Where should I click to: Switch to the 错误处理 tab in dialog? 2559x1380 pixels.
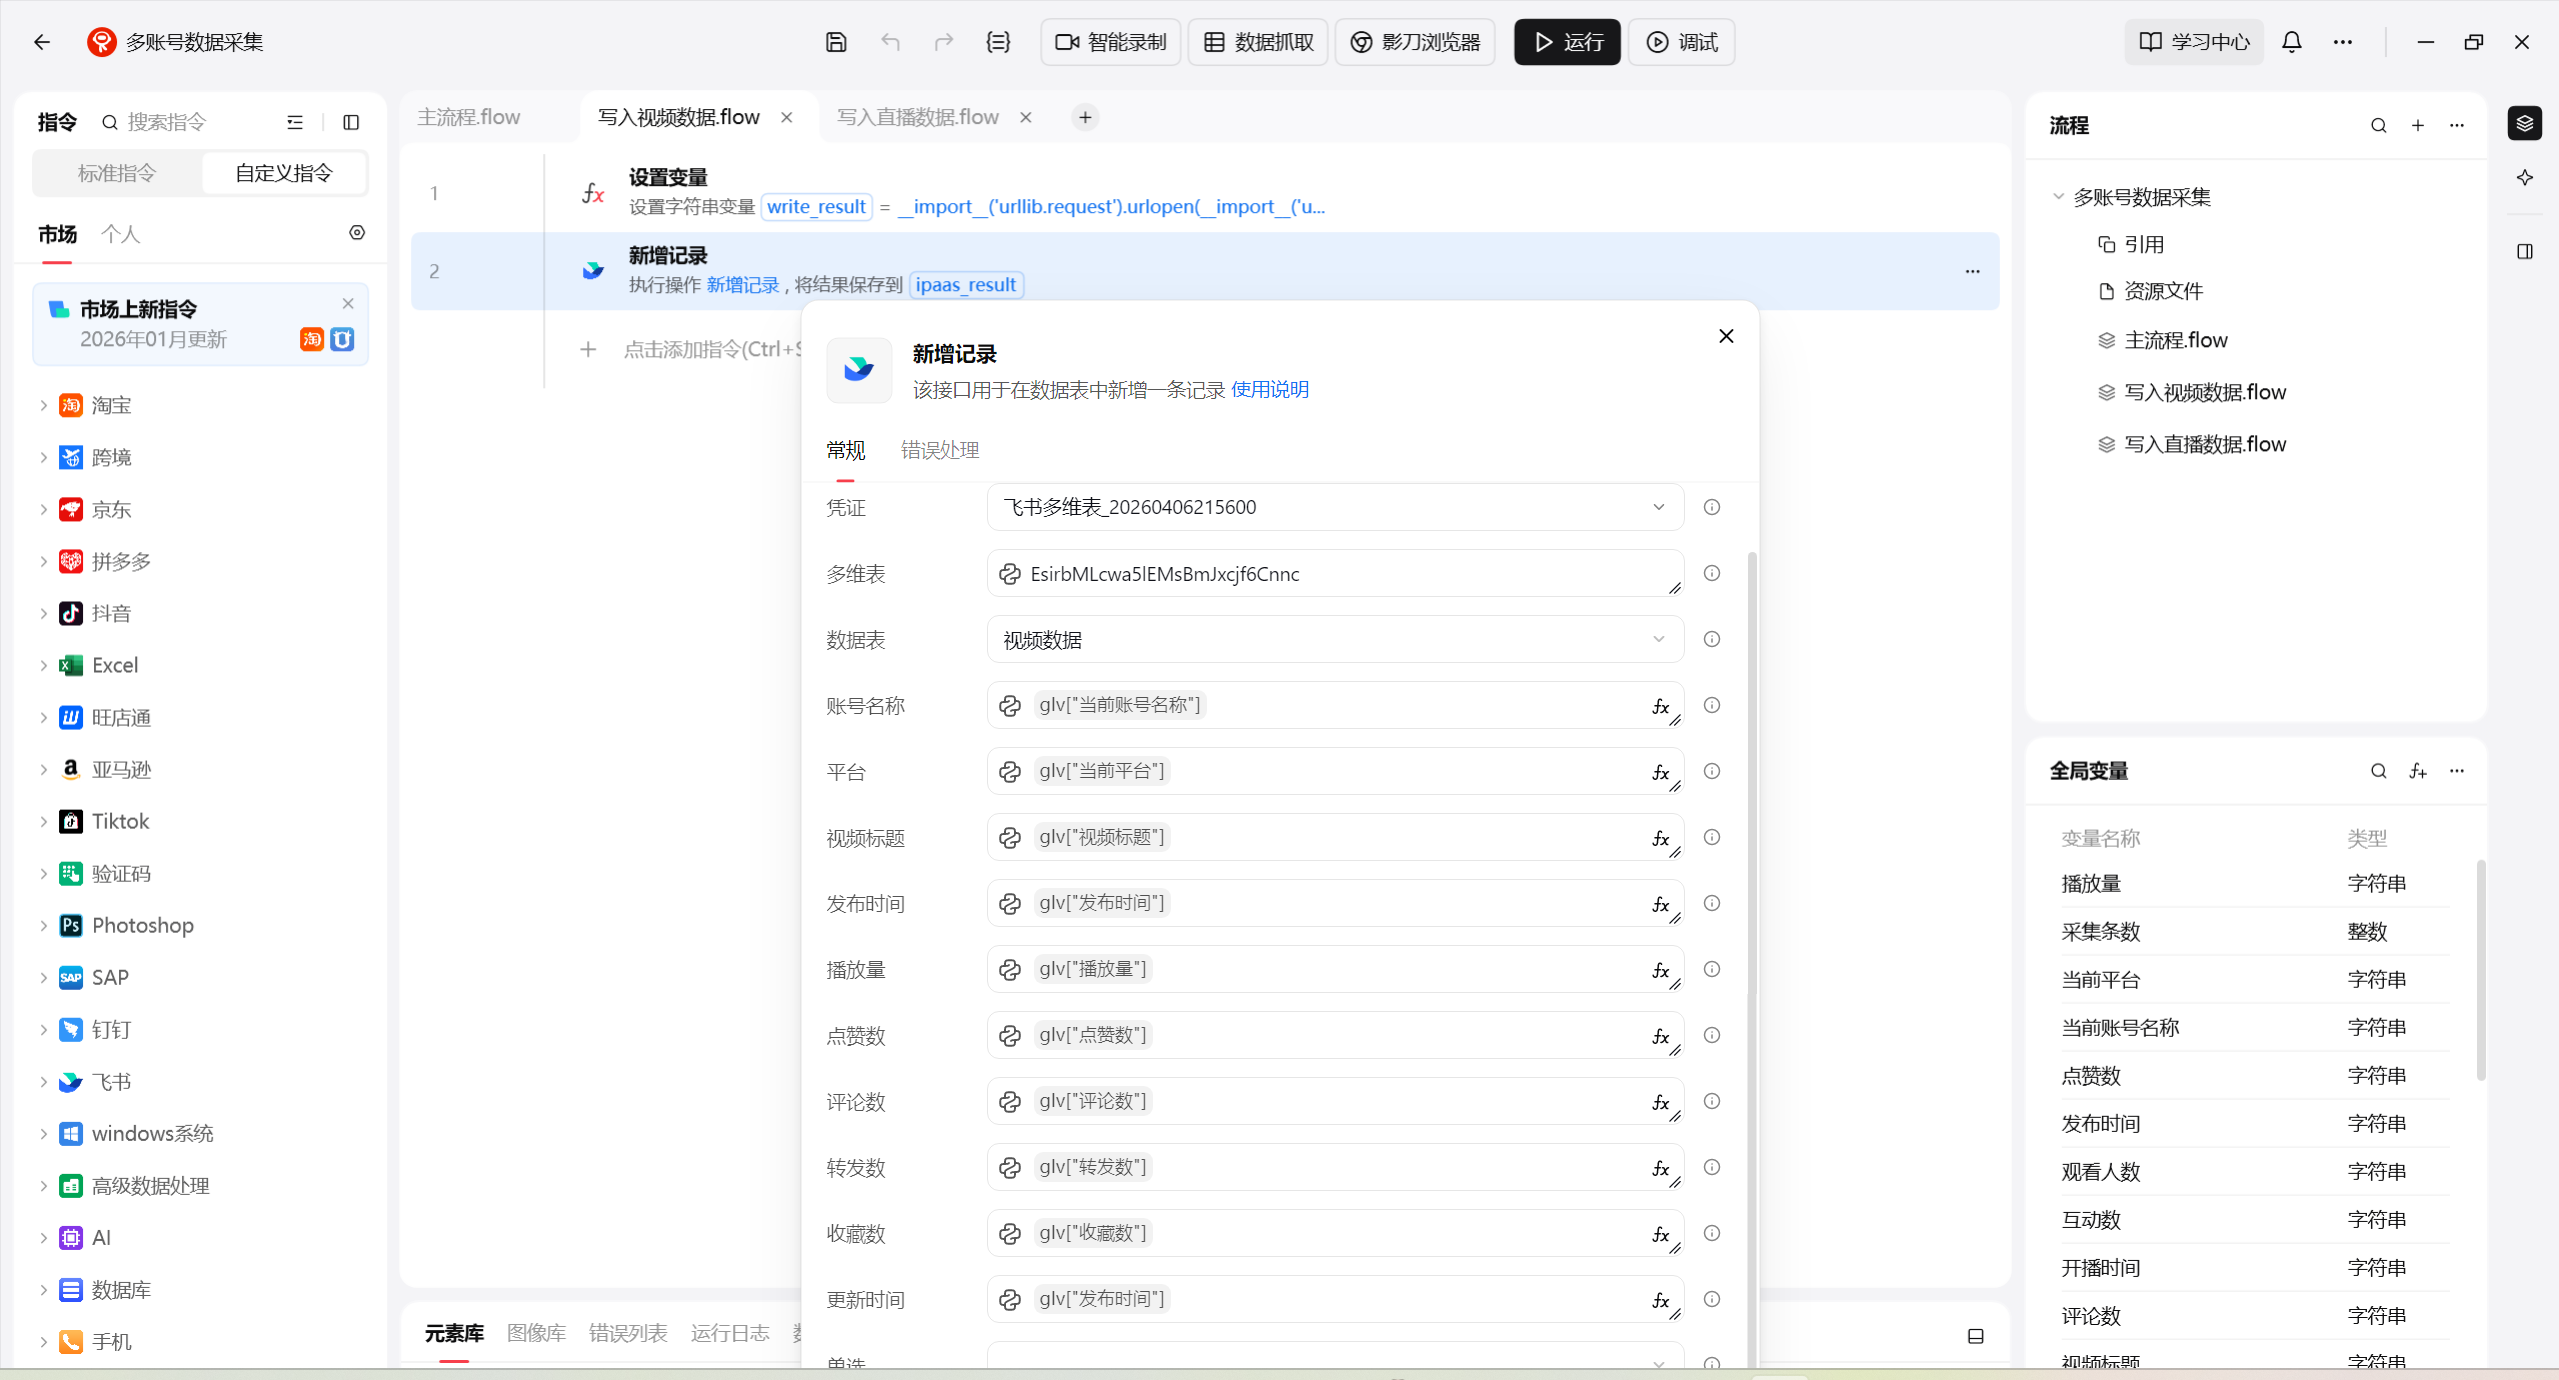point(939,450)
